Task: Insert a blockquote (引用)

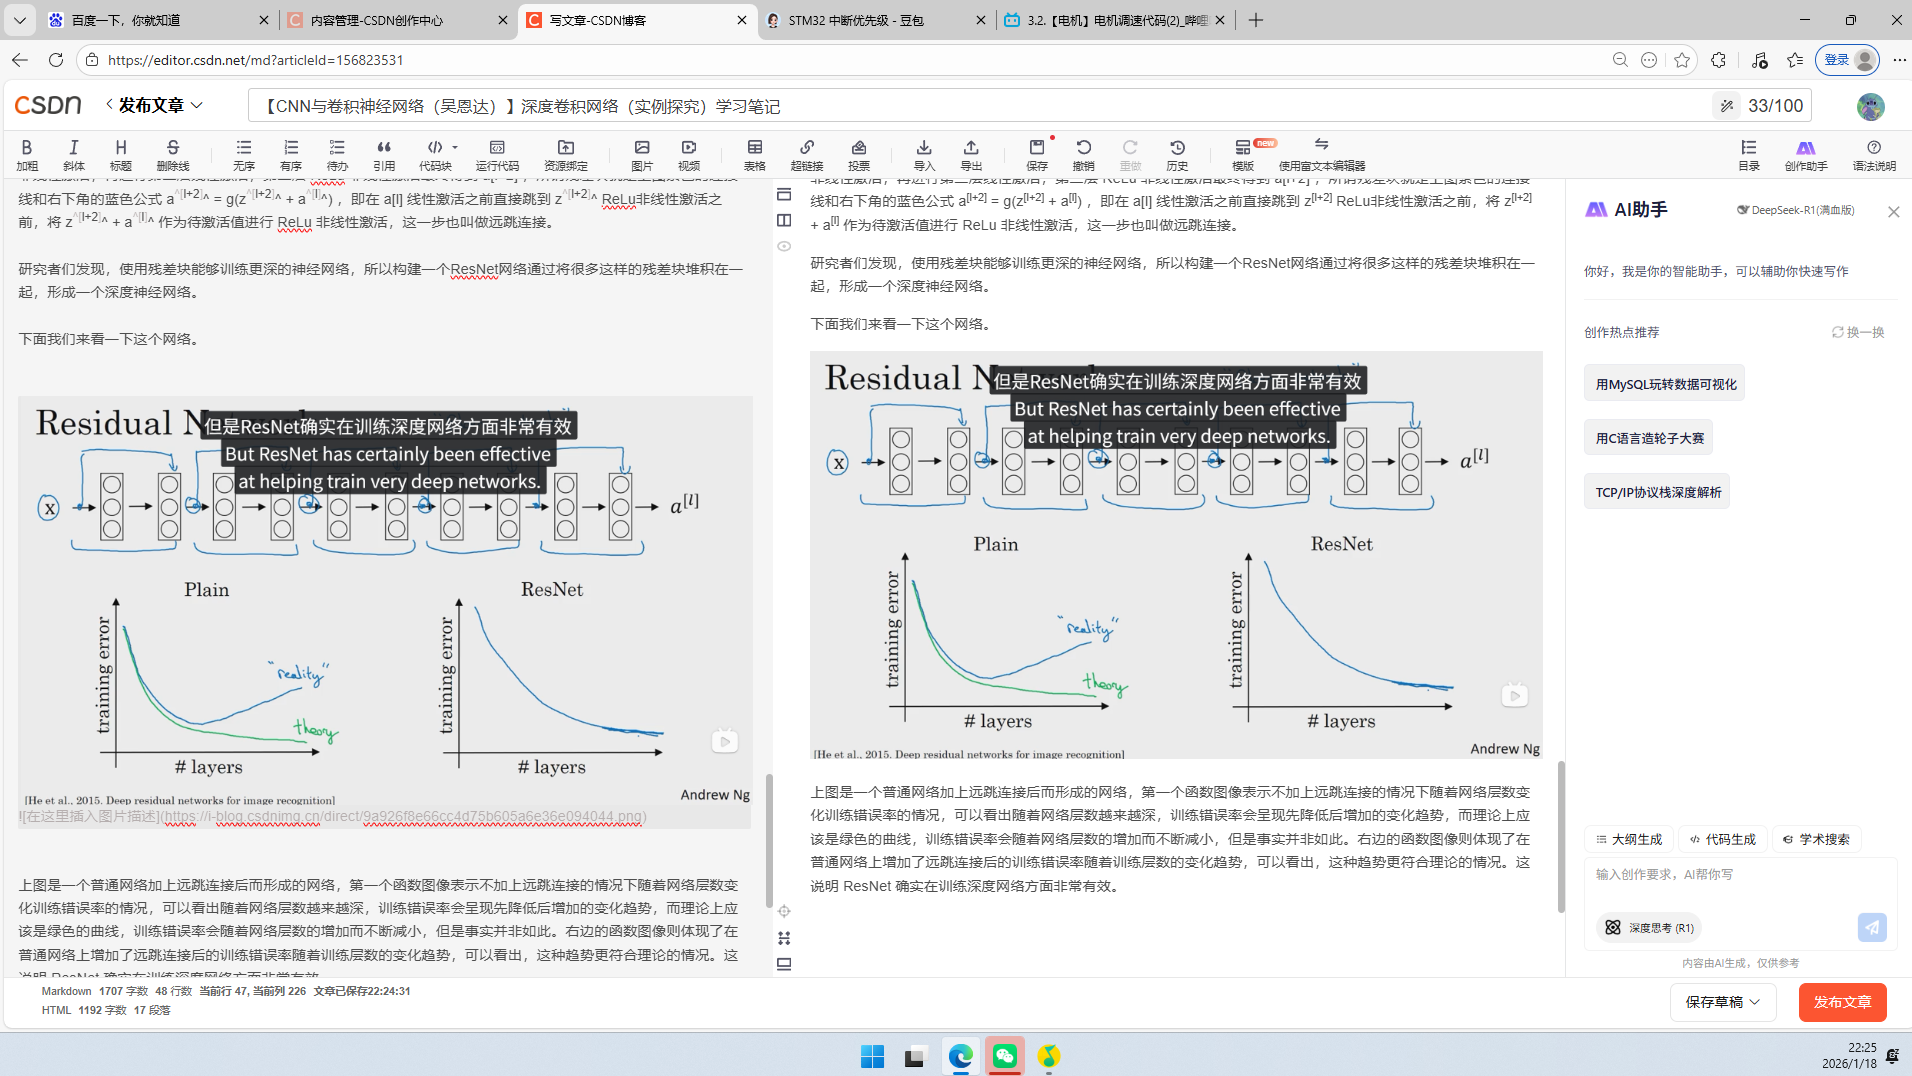Action: (x=384, y=154)
